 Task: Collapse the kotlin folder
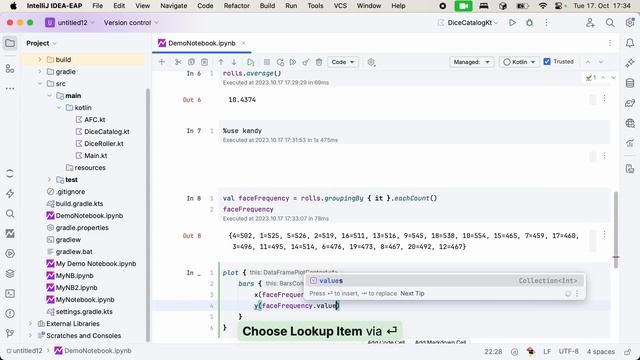click(x=59, y=108)
